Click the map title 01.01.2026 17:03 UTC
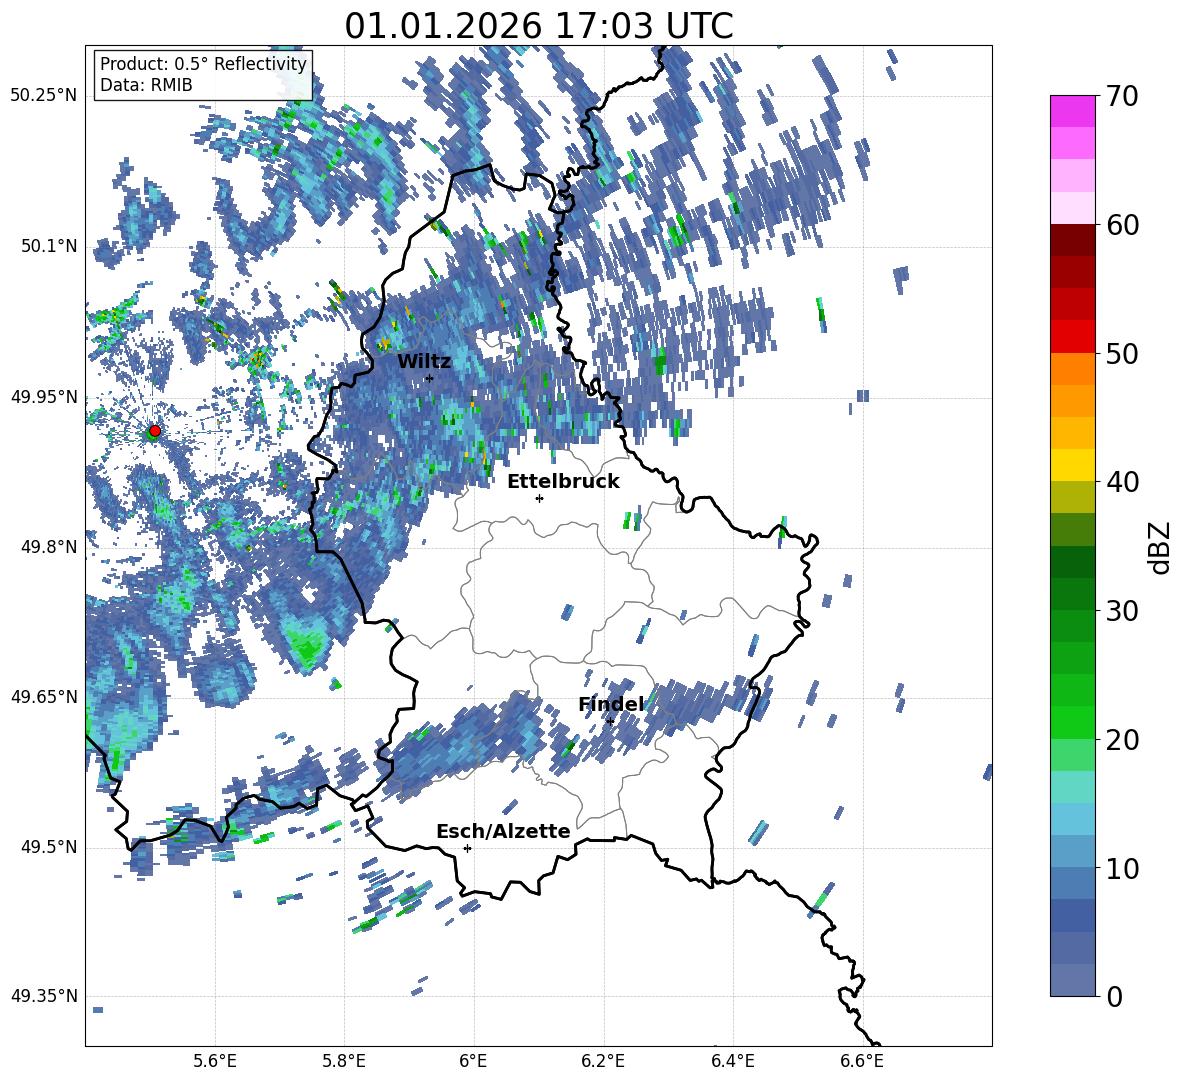 click(539, 26)
